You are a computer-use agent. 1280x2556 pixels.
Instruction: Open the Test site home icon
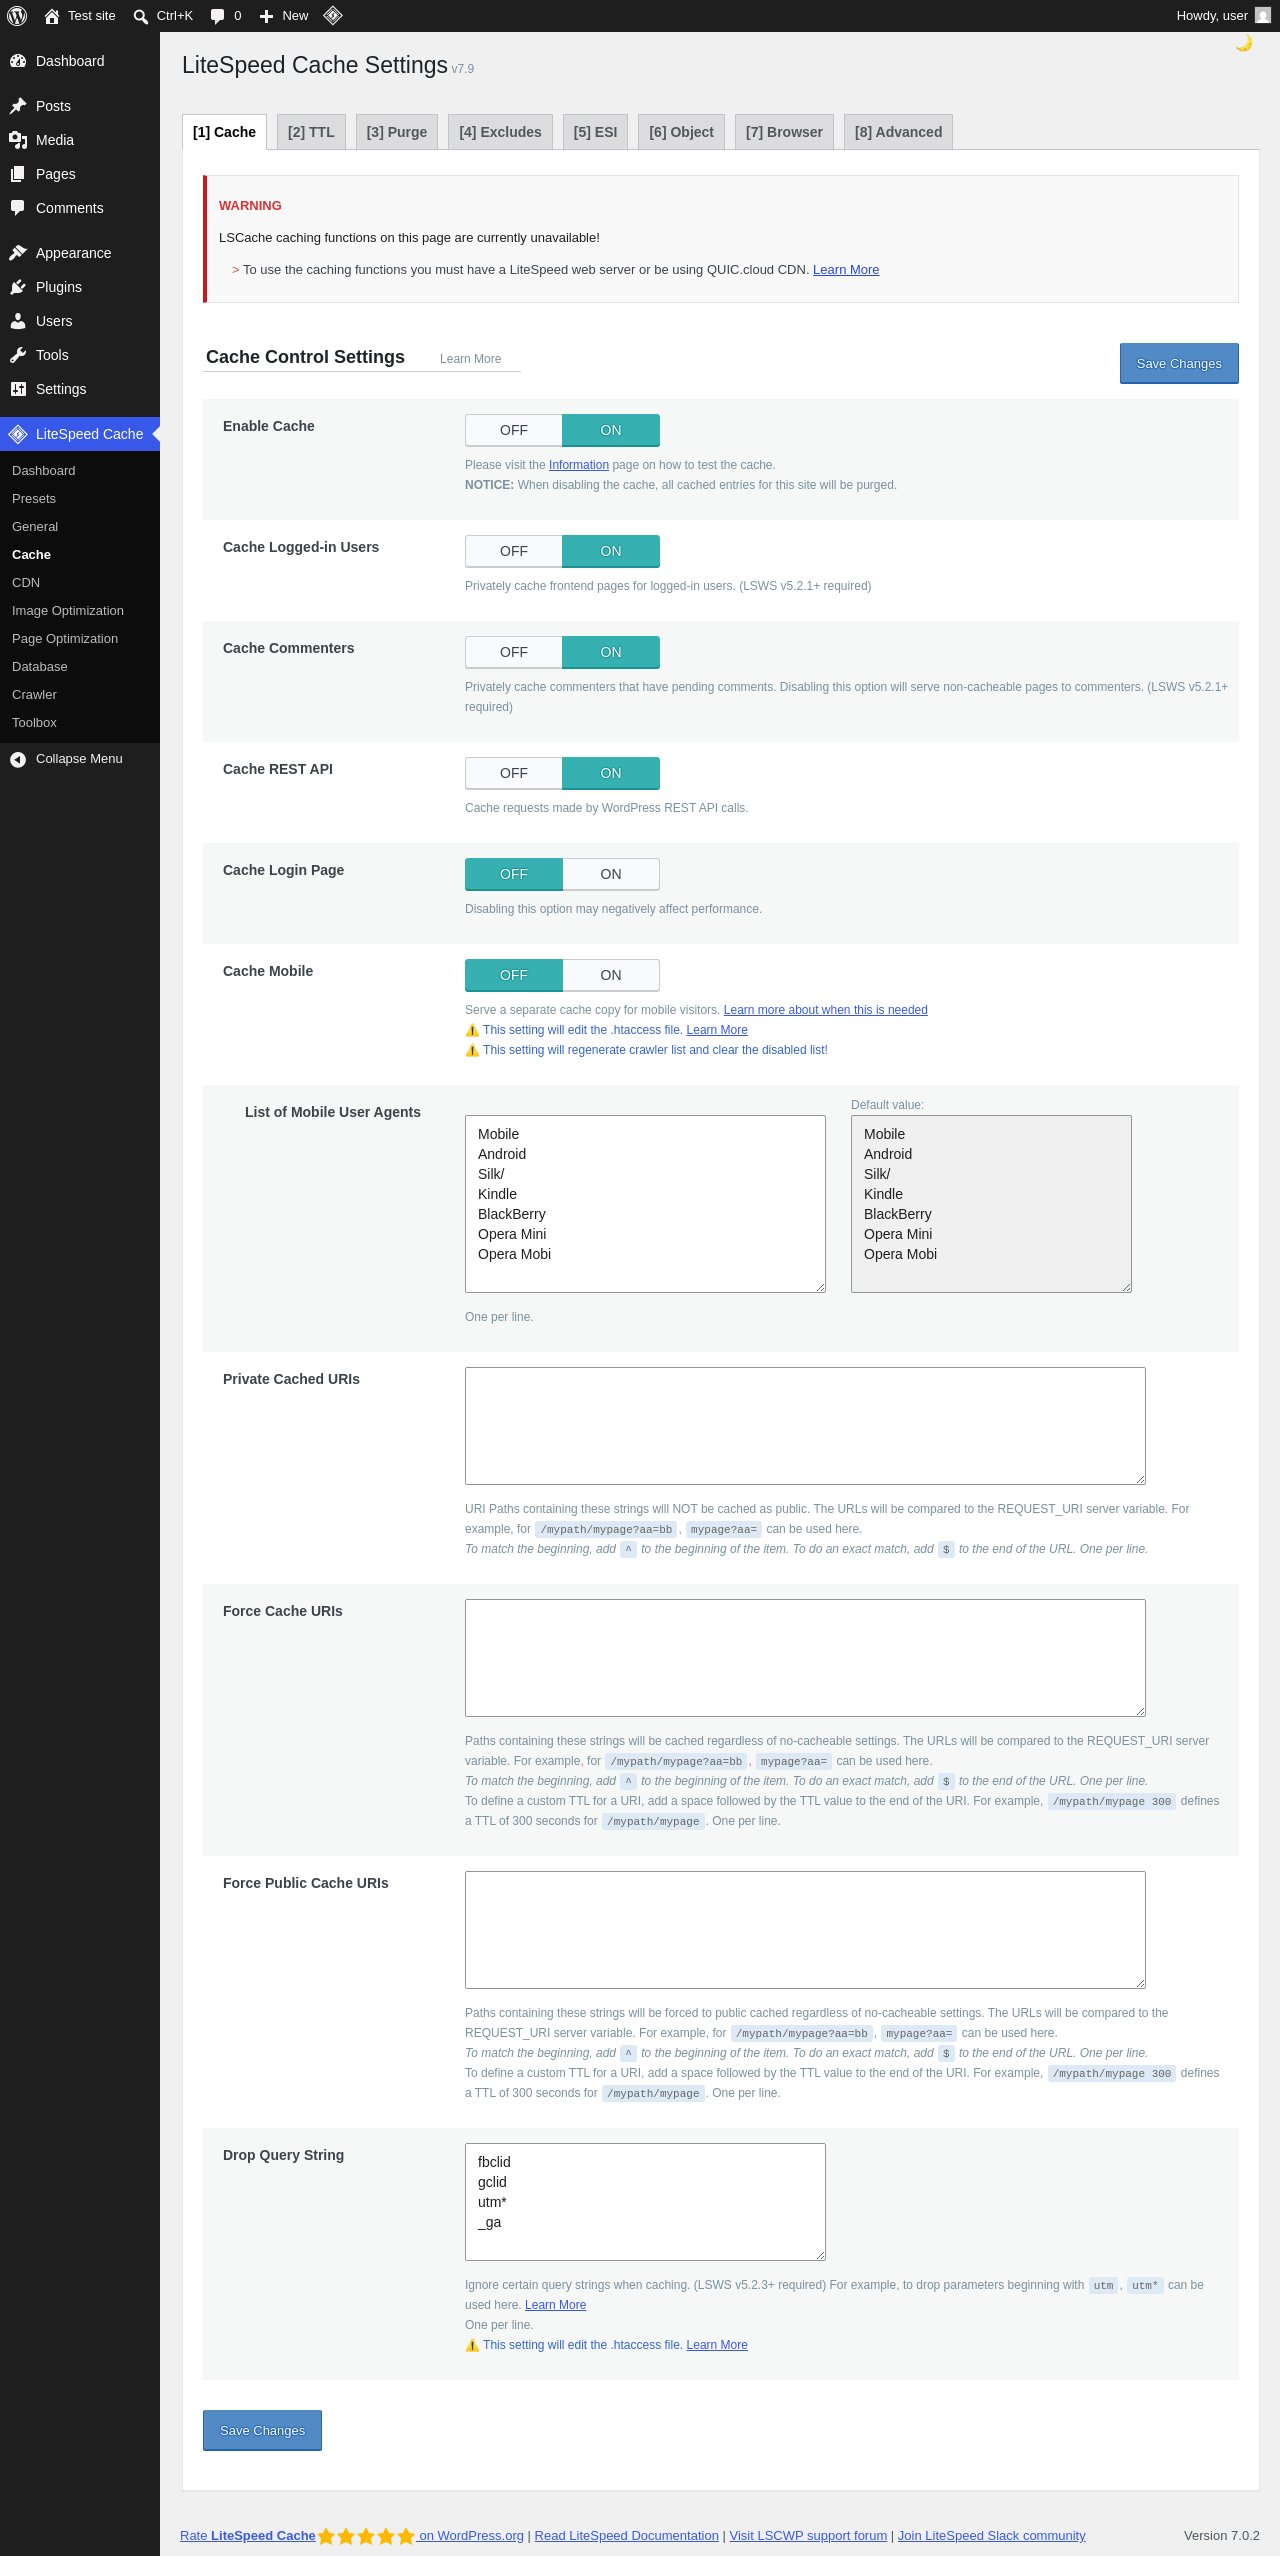tap(52, 16)
